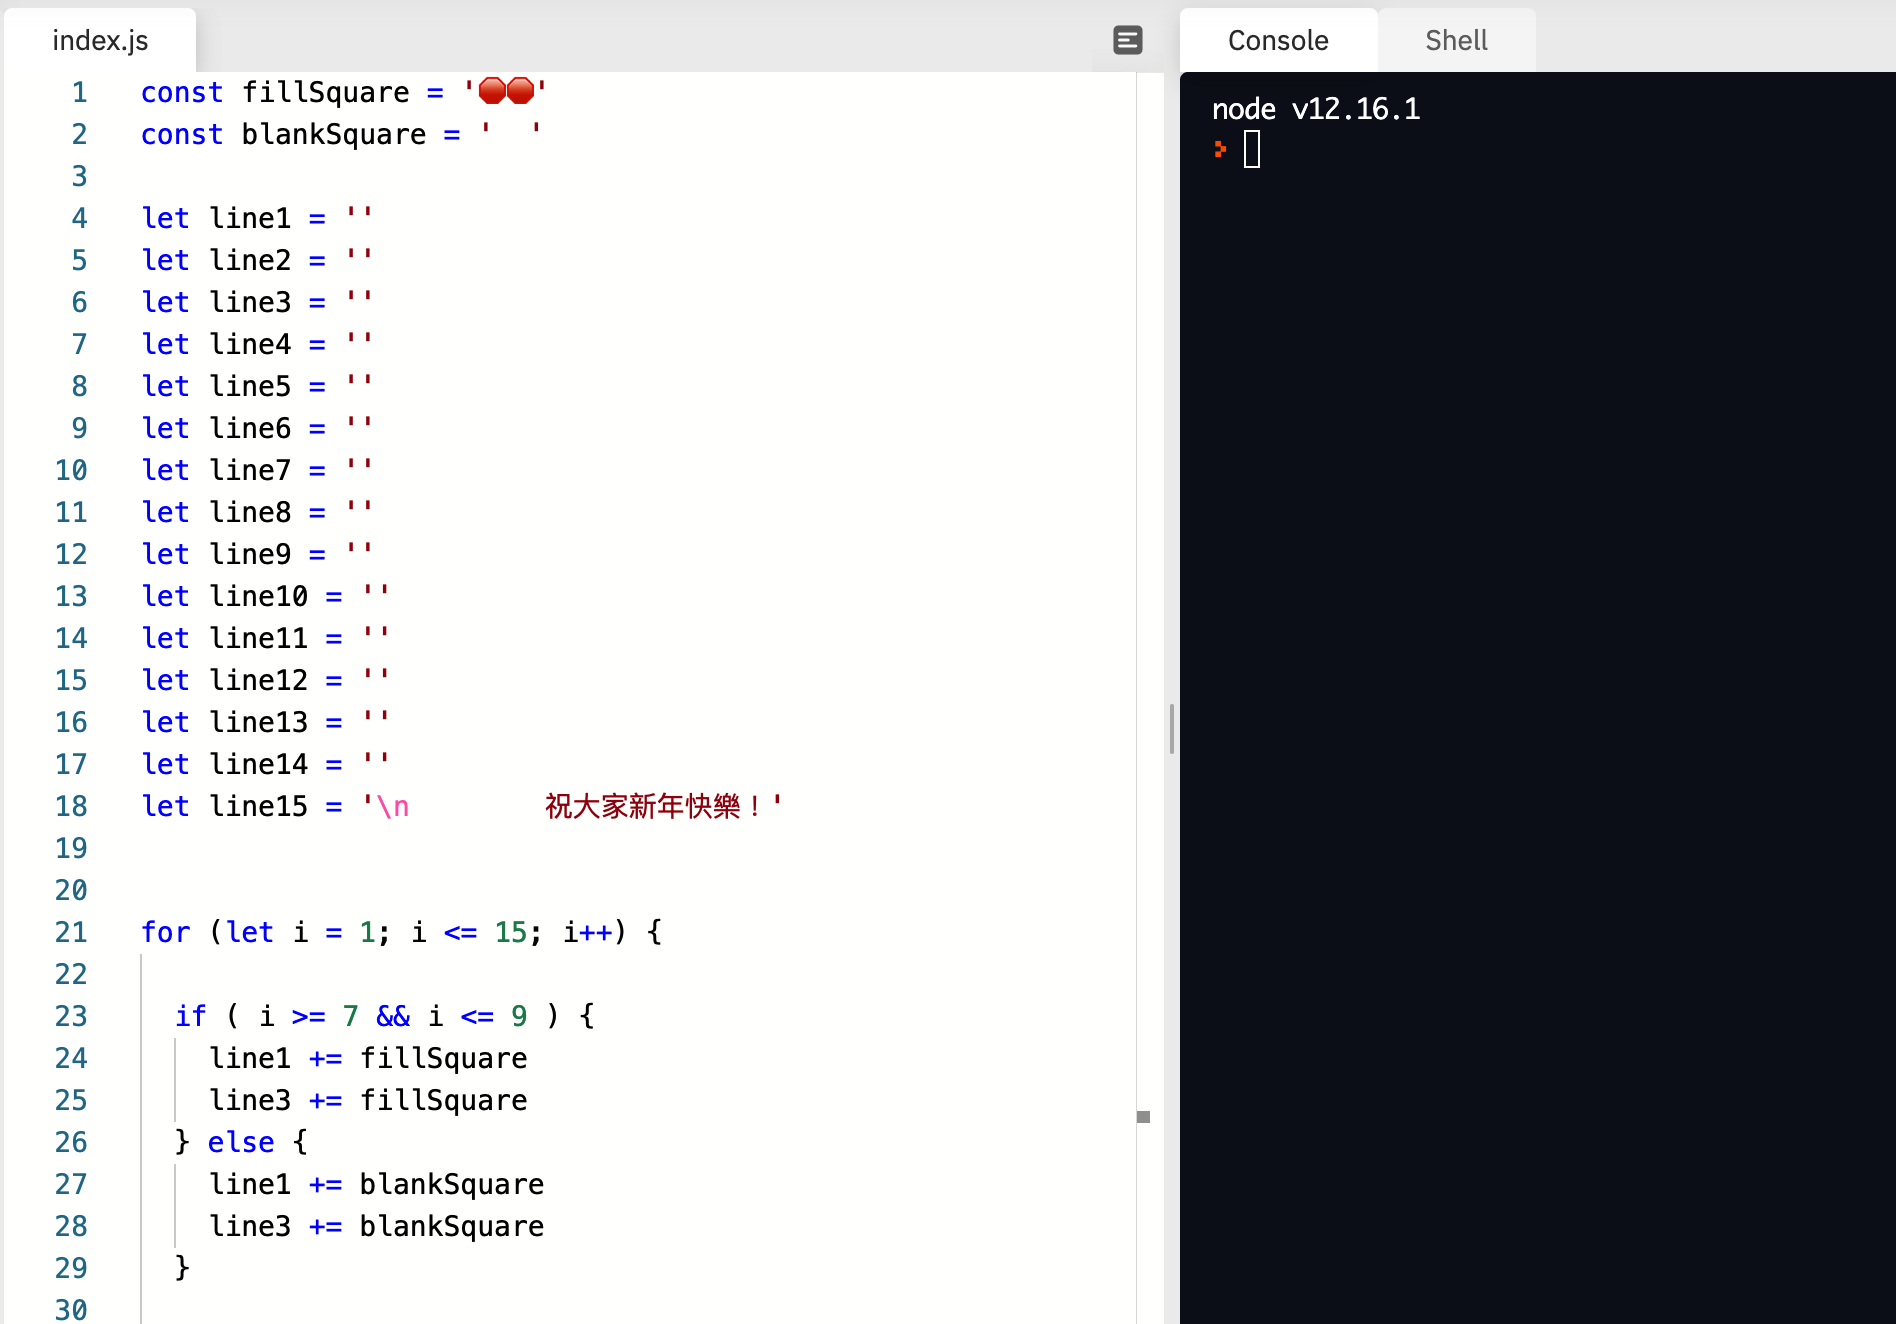Place cursor in empty line 19
The width and height of the screenshot is (1896, 1324).
coord(400,848)
